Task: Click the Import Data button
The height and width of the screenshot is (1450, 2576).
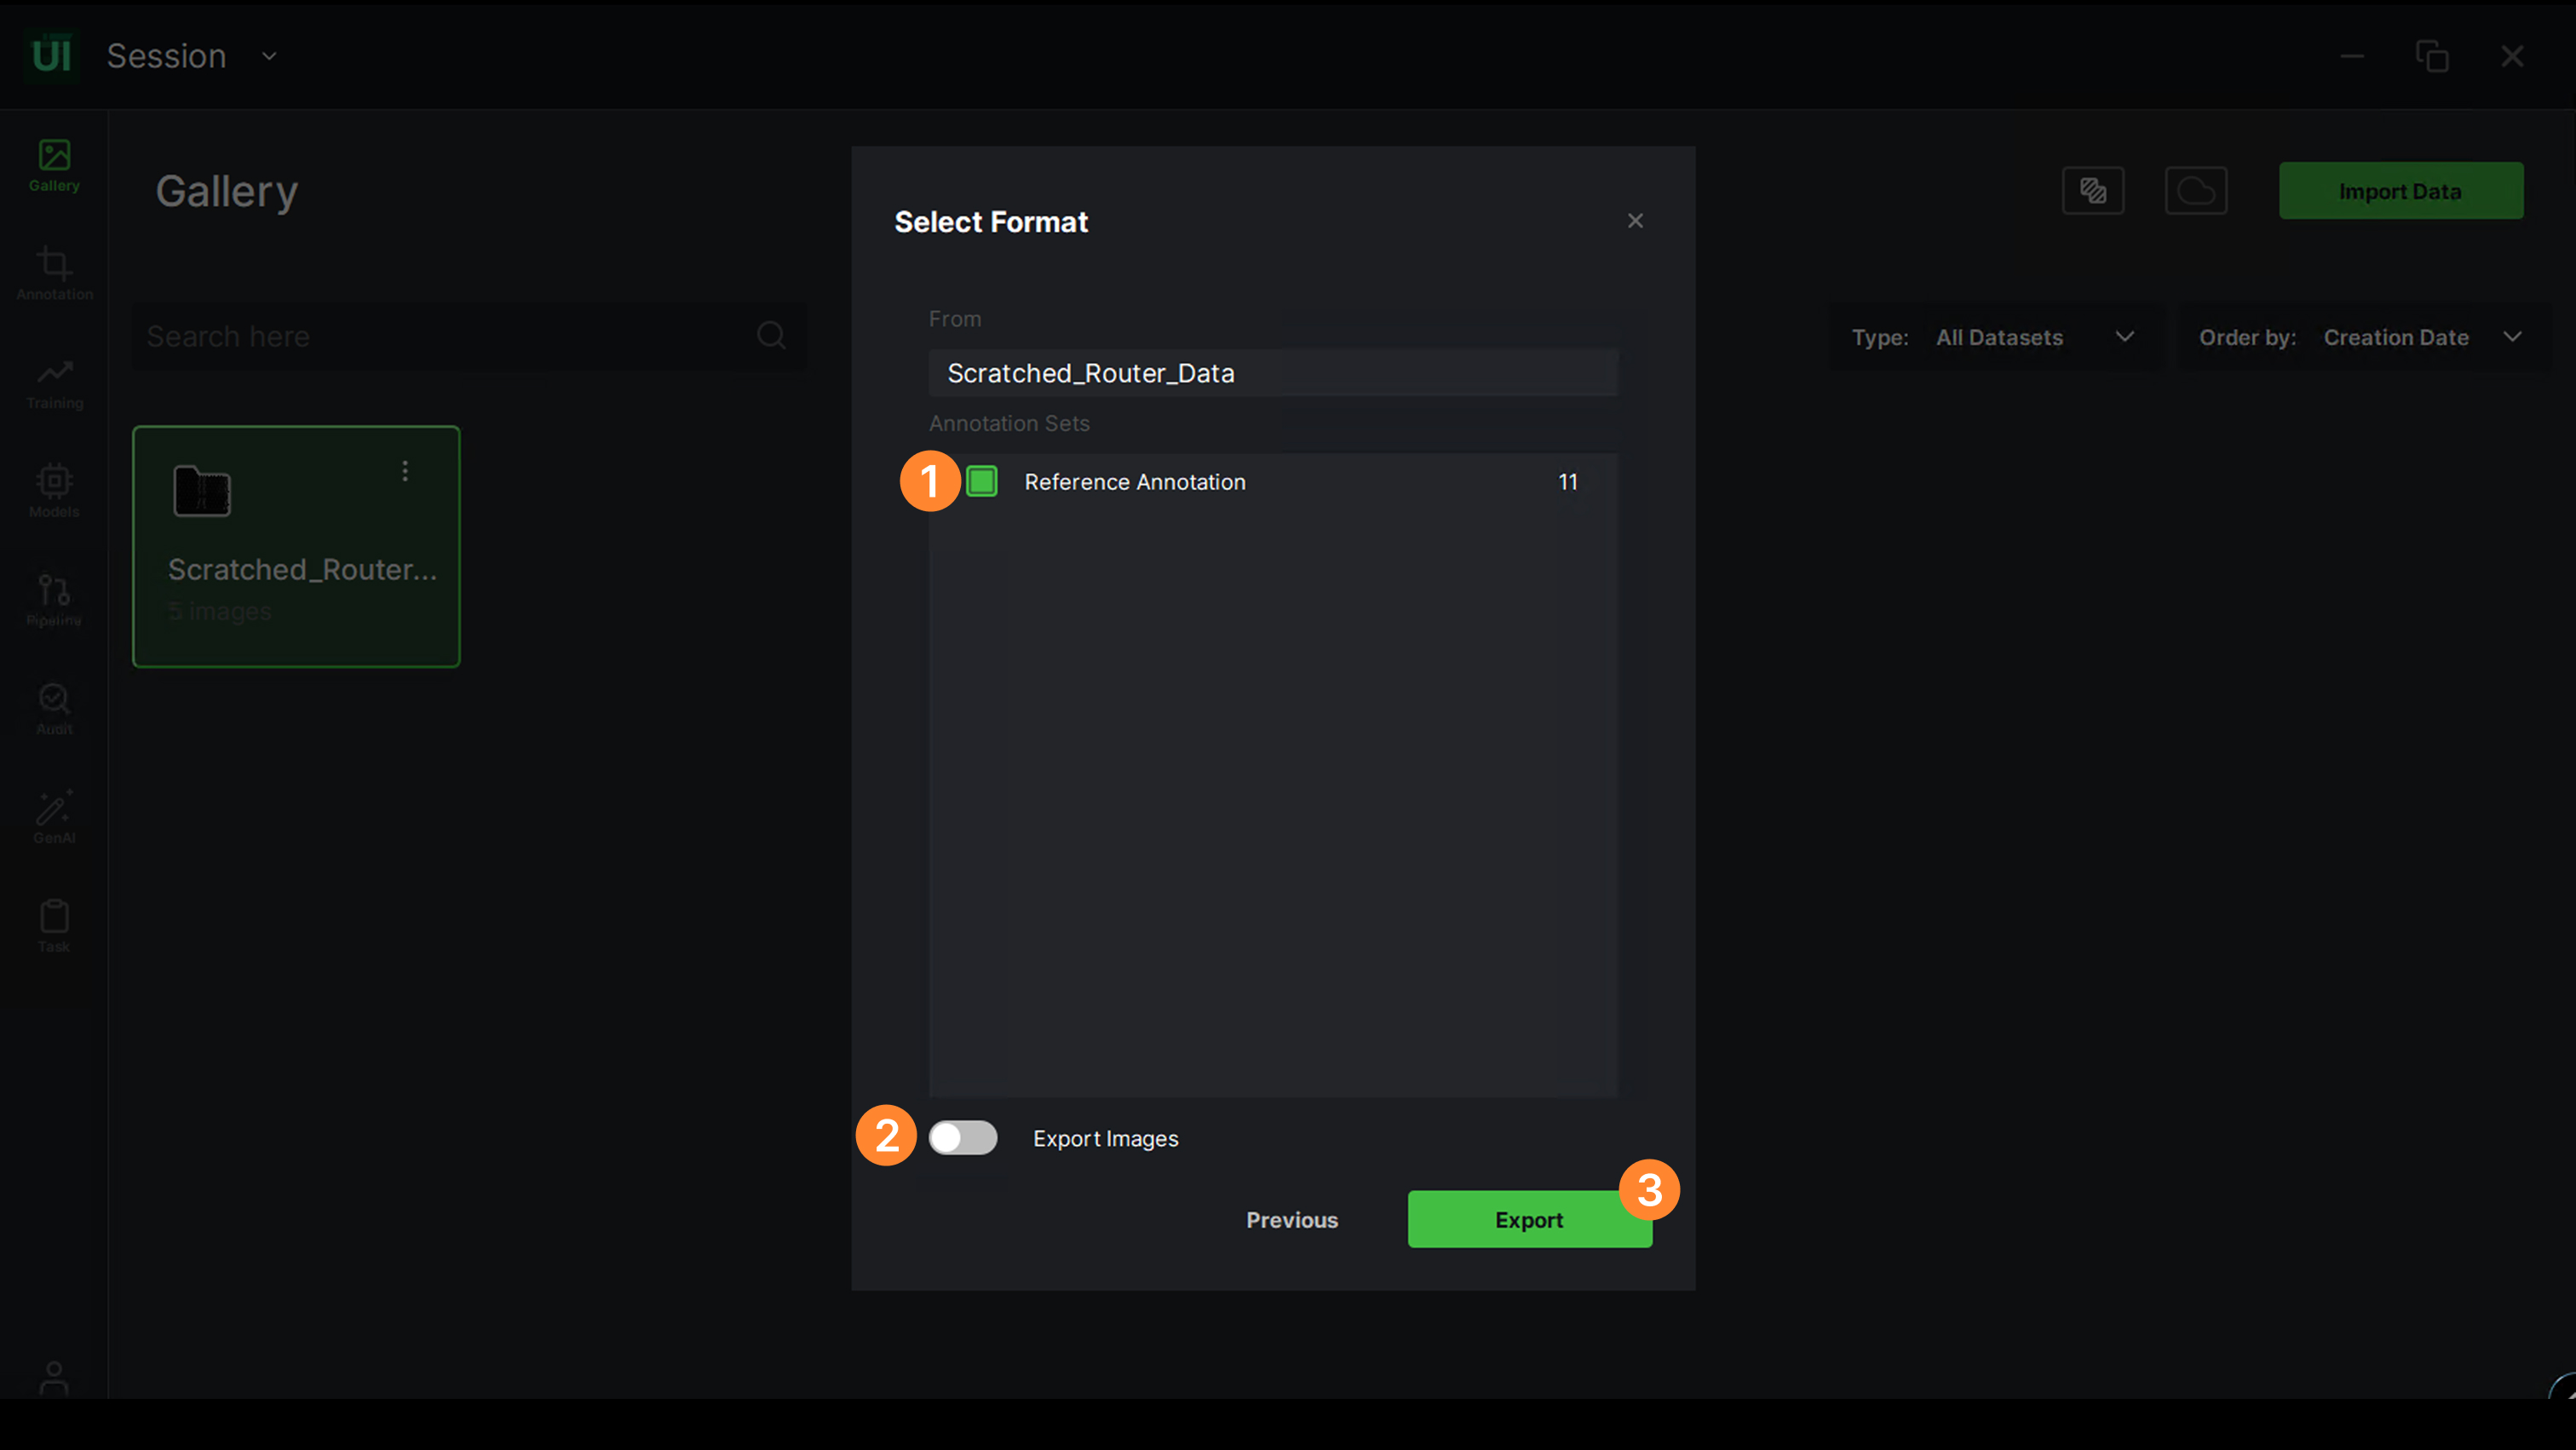Action: pyautogui.click(x=2400, y=191)
